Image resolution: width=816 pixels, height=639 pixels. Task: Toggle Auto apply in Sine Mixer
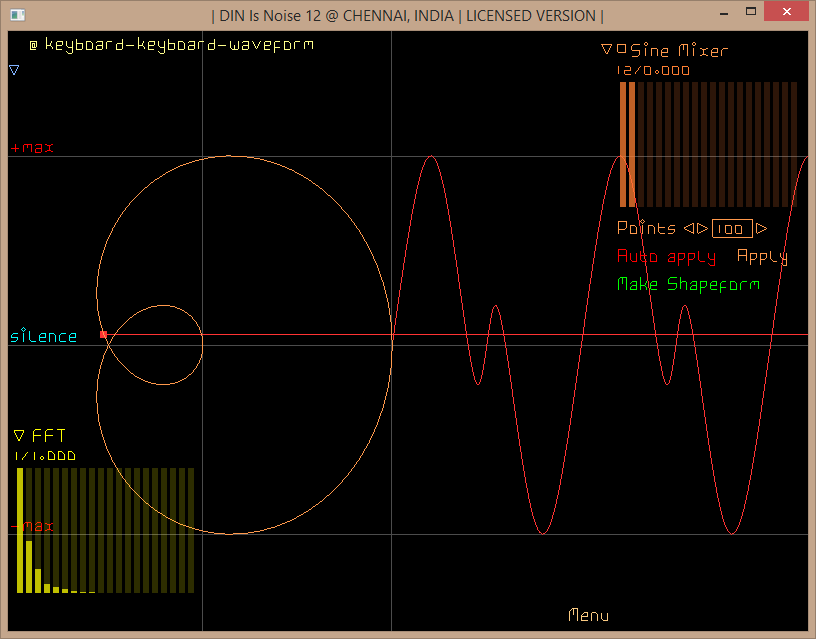(x=666, y=256)
